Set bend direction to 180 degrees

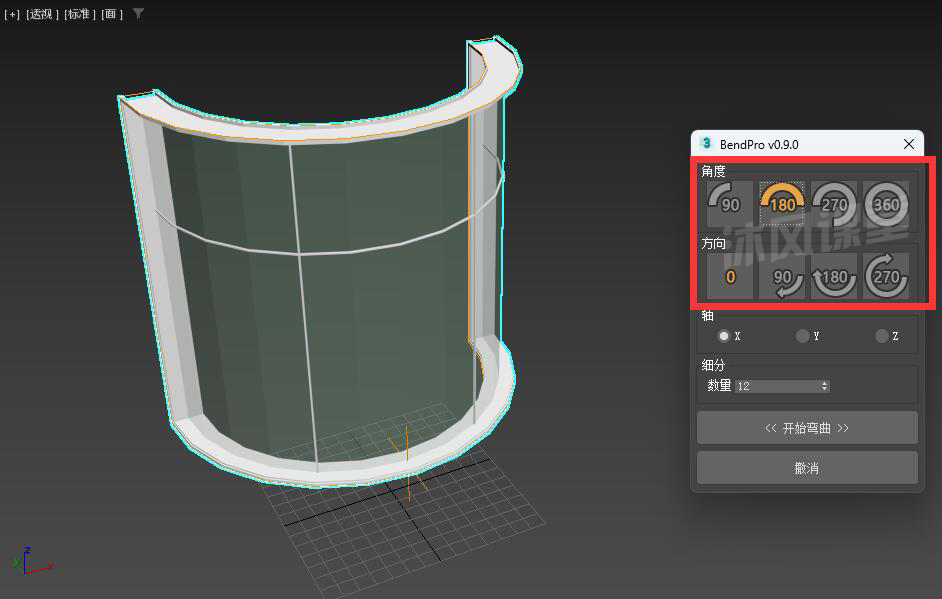coord(834,276)
